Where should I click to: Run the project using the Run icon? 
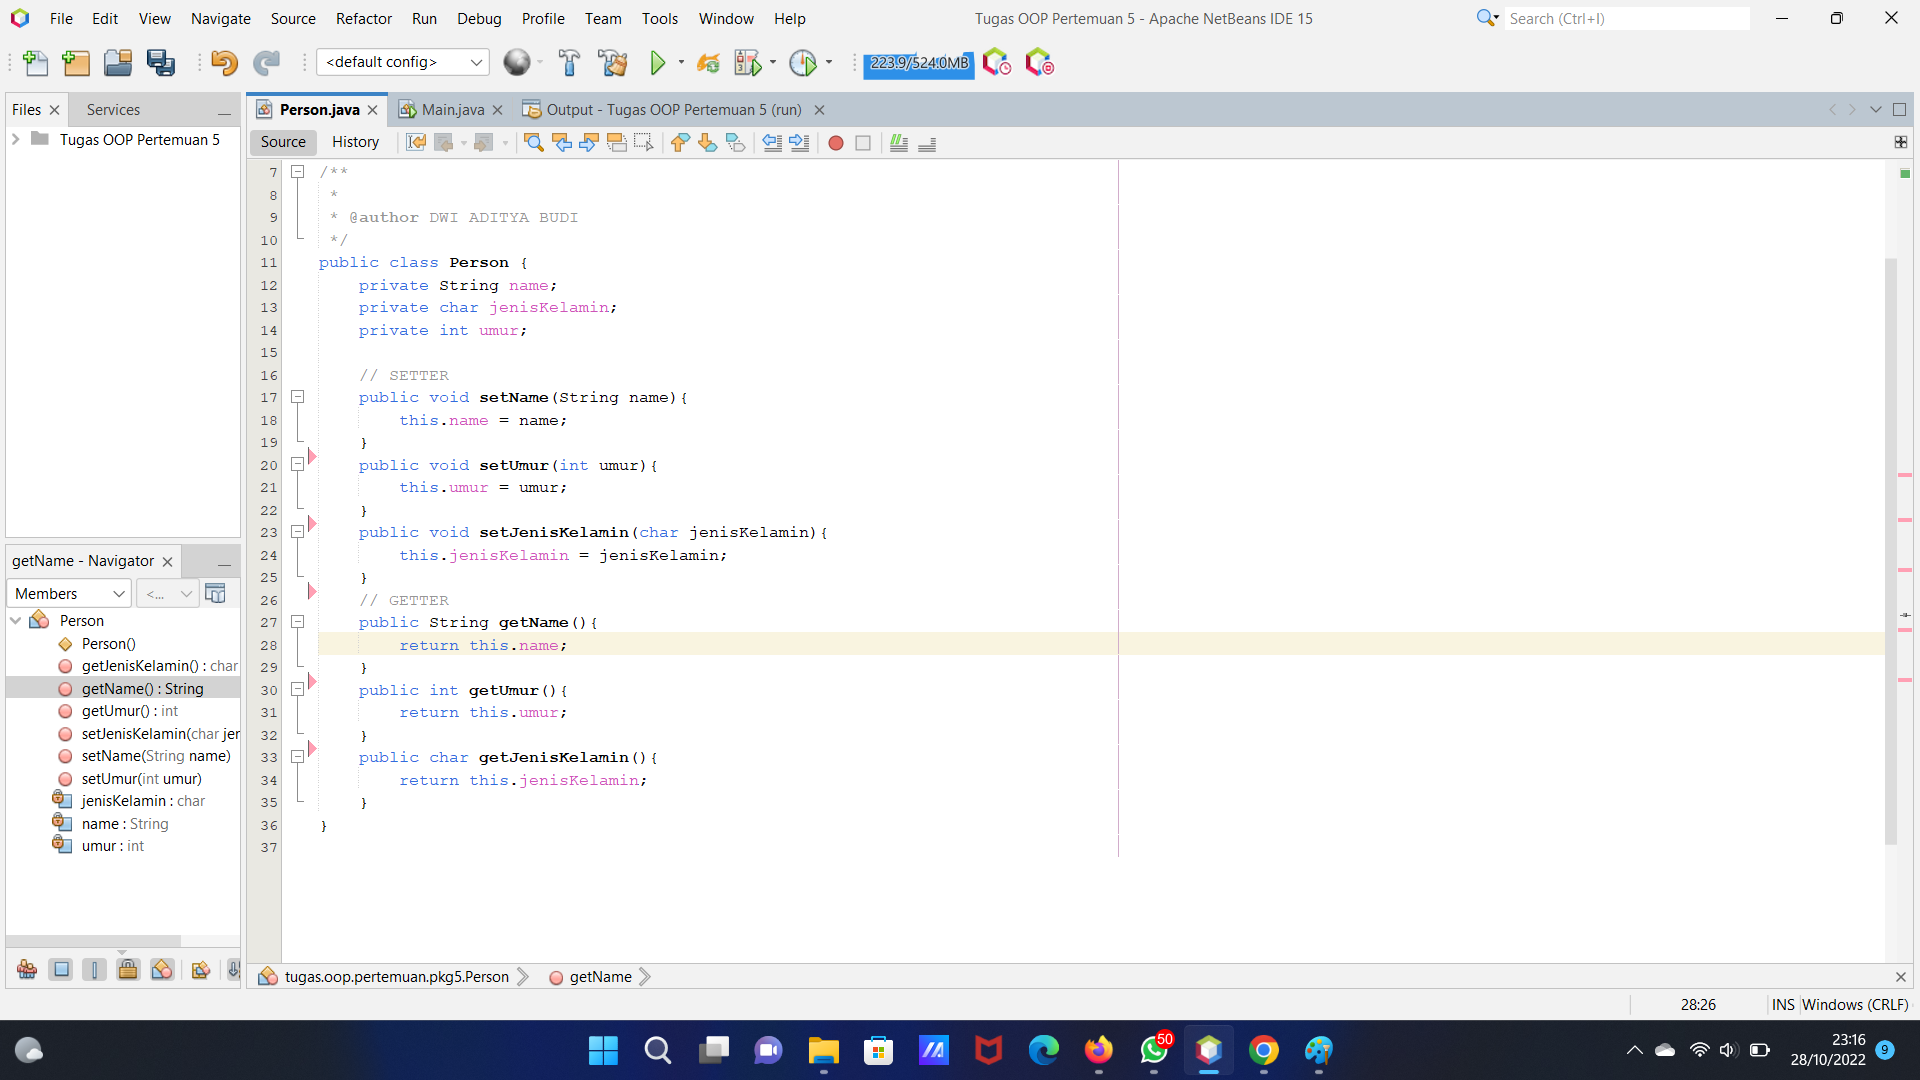click(656, 62)
